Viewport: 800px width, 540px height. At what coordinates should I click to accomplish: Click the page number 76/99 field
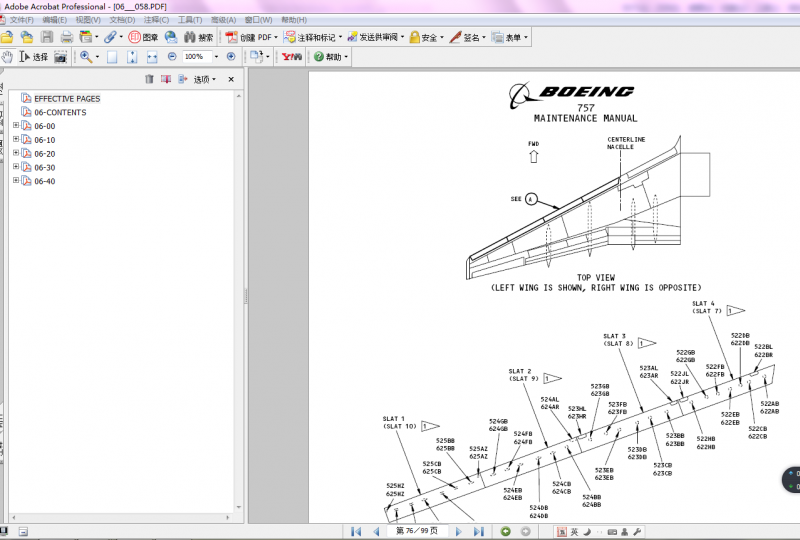click(417, 531)
